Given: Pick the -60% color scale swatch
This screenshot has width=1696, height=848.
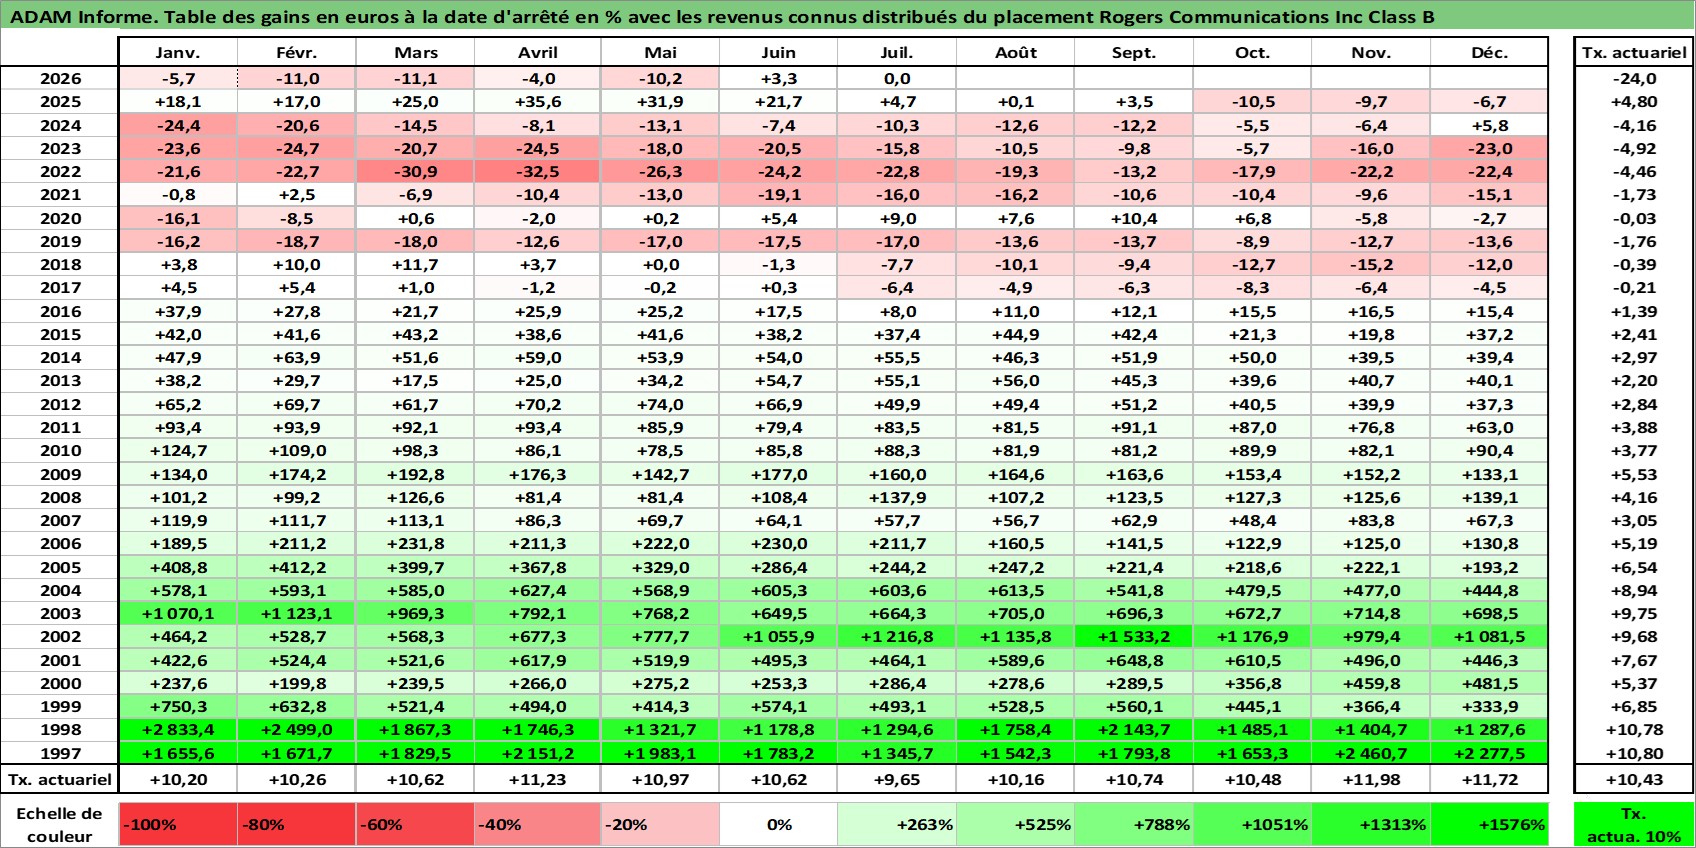Looking at the screenshot, I should 415,825.
